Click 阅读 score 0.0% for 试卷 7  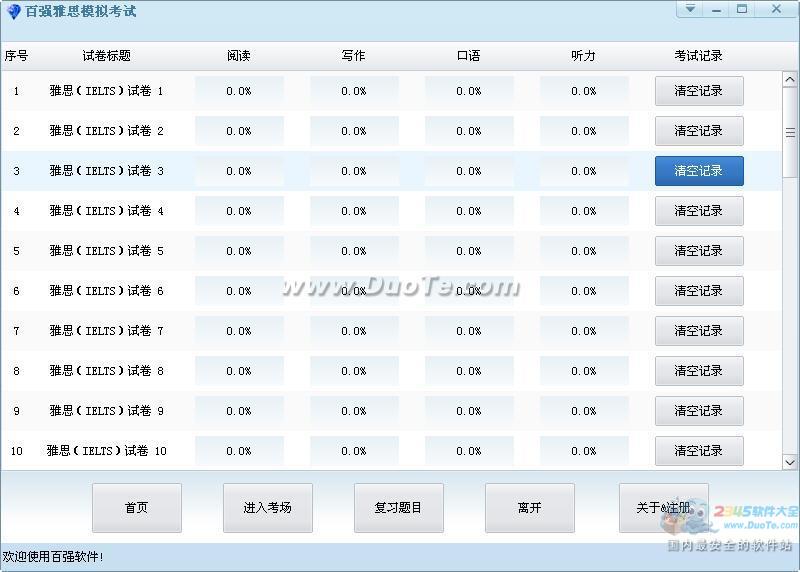tap(239, 331)
